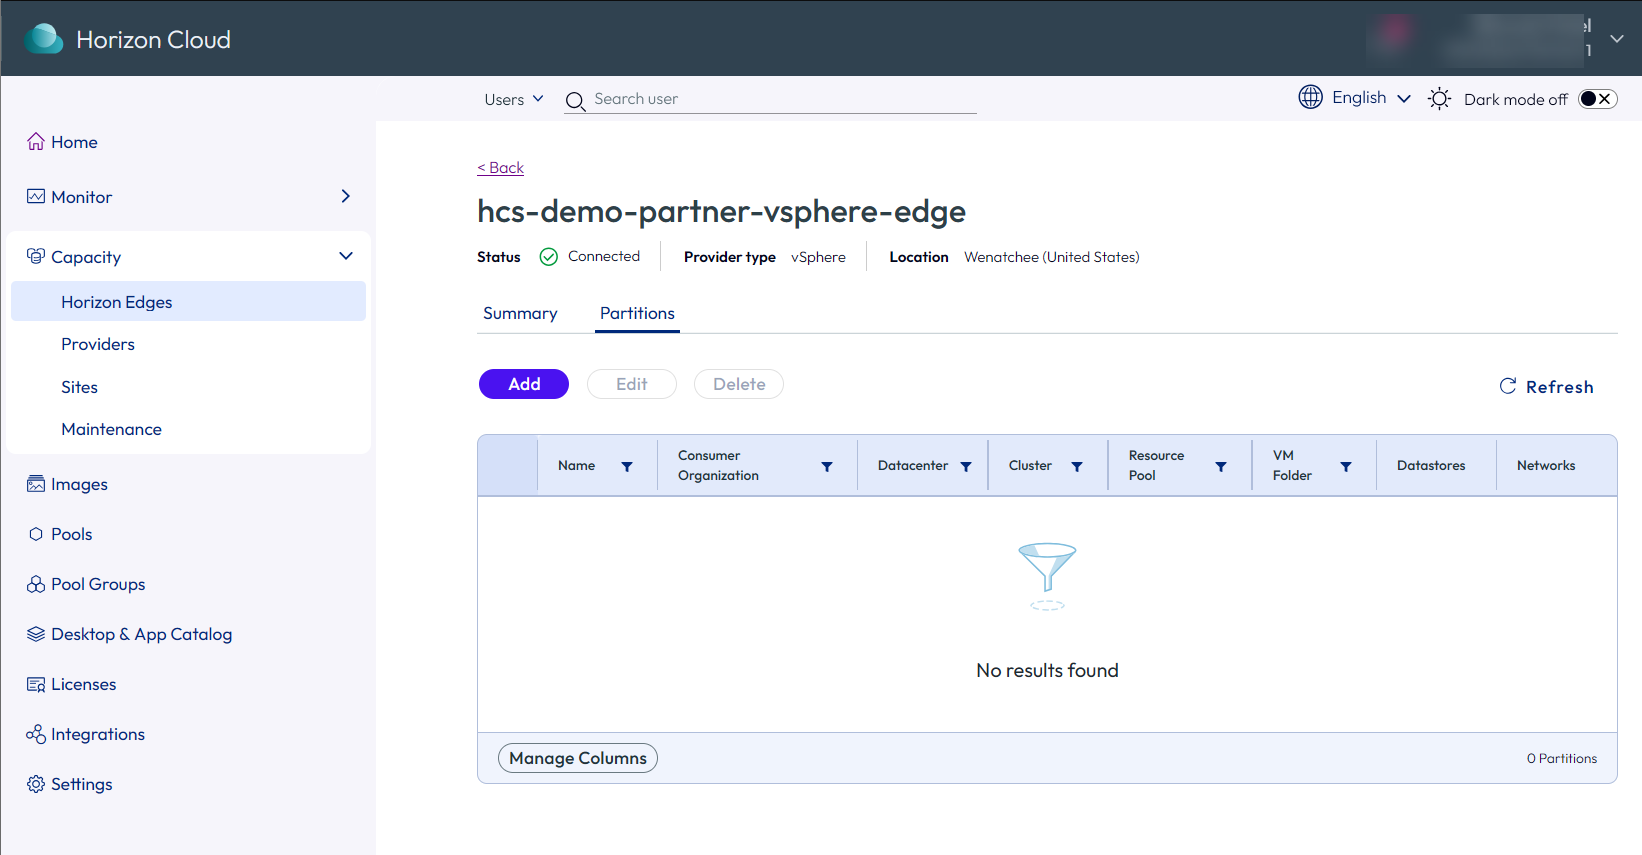Click the hcs-demo-partner-vsphere-edge title
Screen dimensions: 1642x855
pyautogui.click(x=721, y=211)
